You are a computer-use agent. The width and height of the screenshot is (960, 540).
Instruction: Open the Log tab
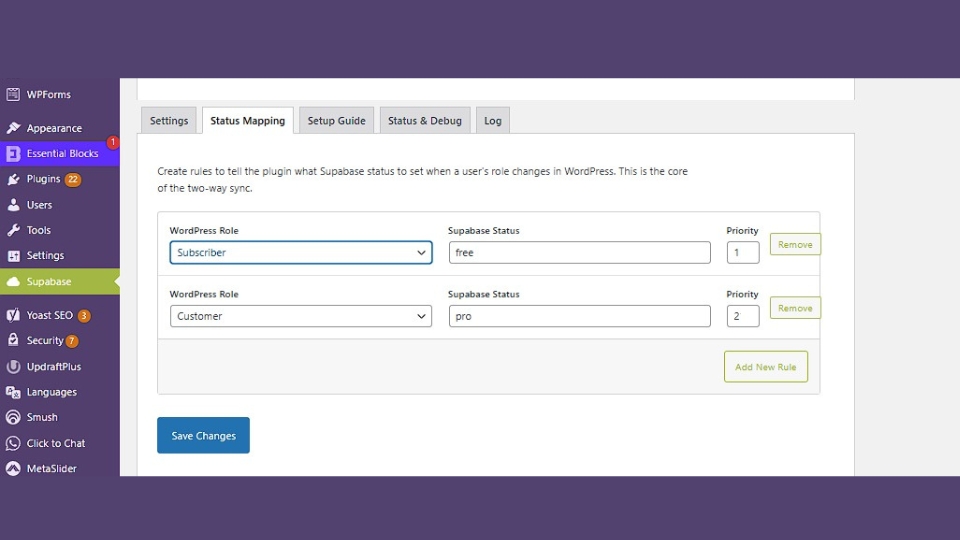(492, 121)
